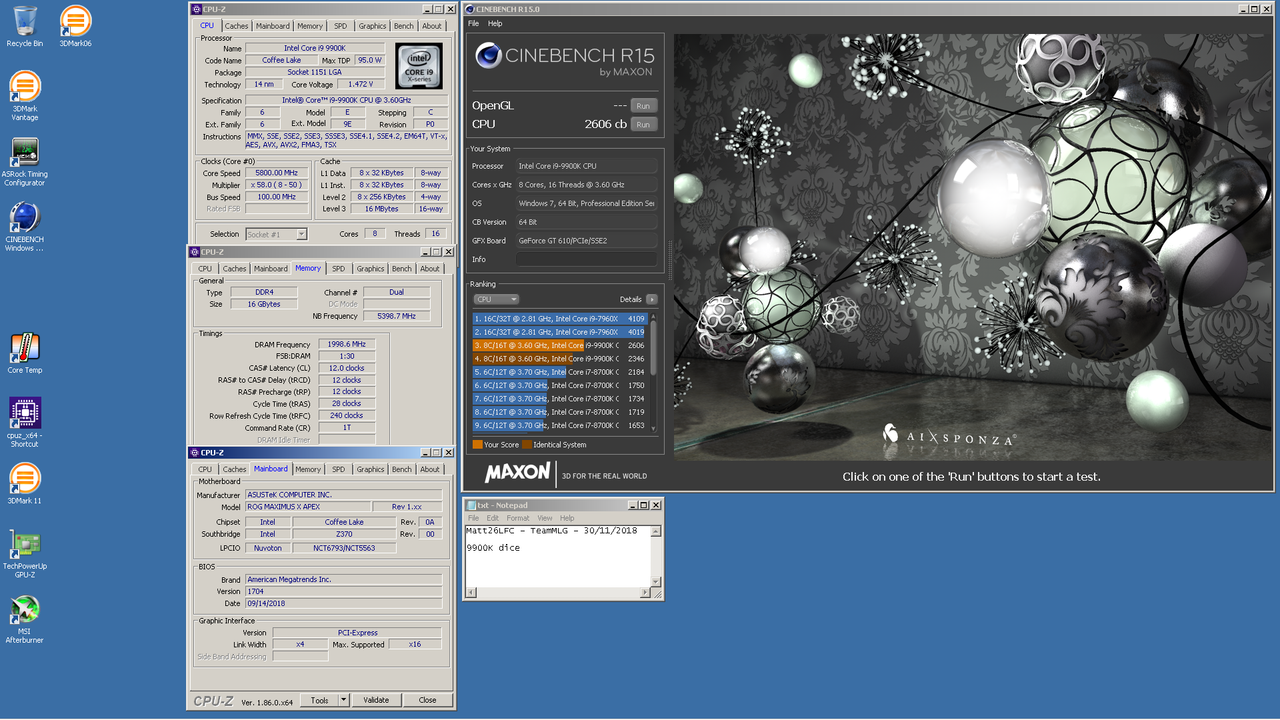The height and width of the screenshot is (720, 1280).
Task: Click the GFX Board GeForce GT 610 field
Action: (x=586, y=240)
